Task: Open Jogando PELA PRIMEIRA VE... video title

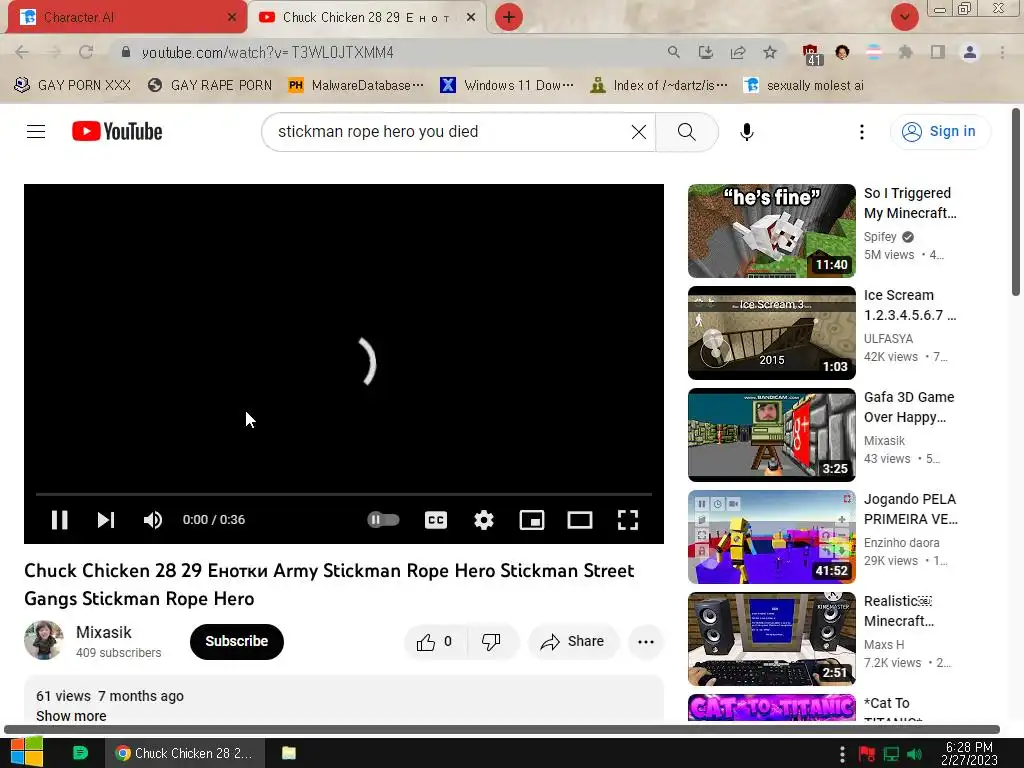Action: pyautogui.click(x=910, y=509)
